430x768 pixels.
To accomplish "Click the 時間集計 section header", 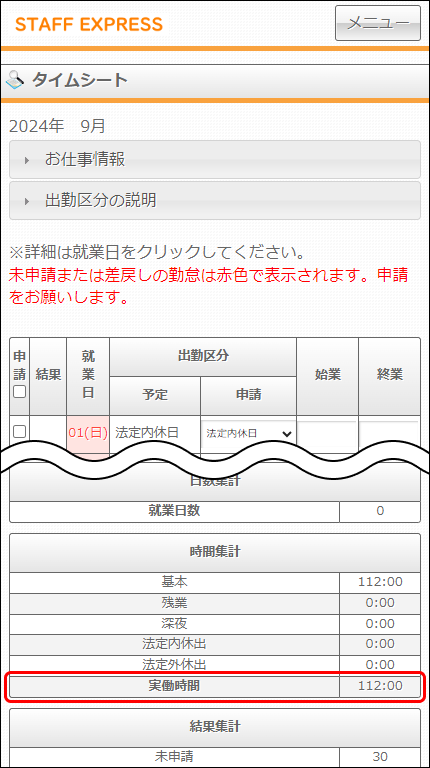I will (215, 552).
